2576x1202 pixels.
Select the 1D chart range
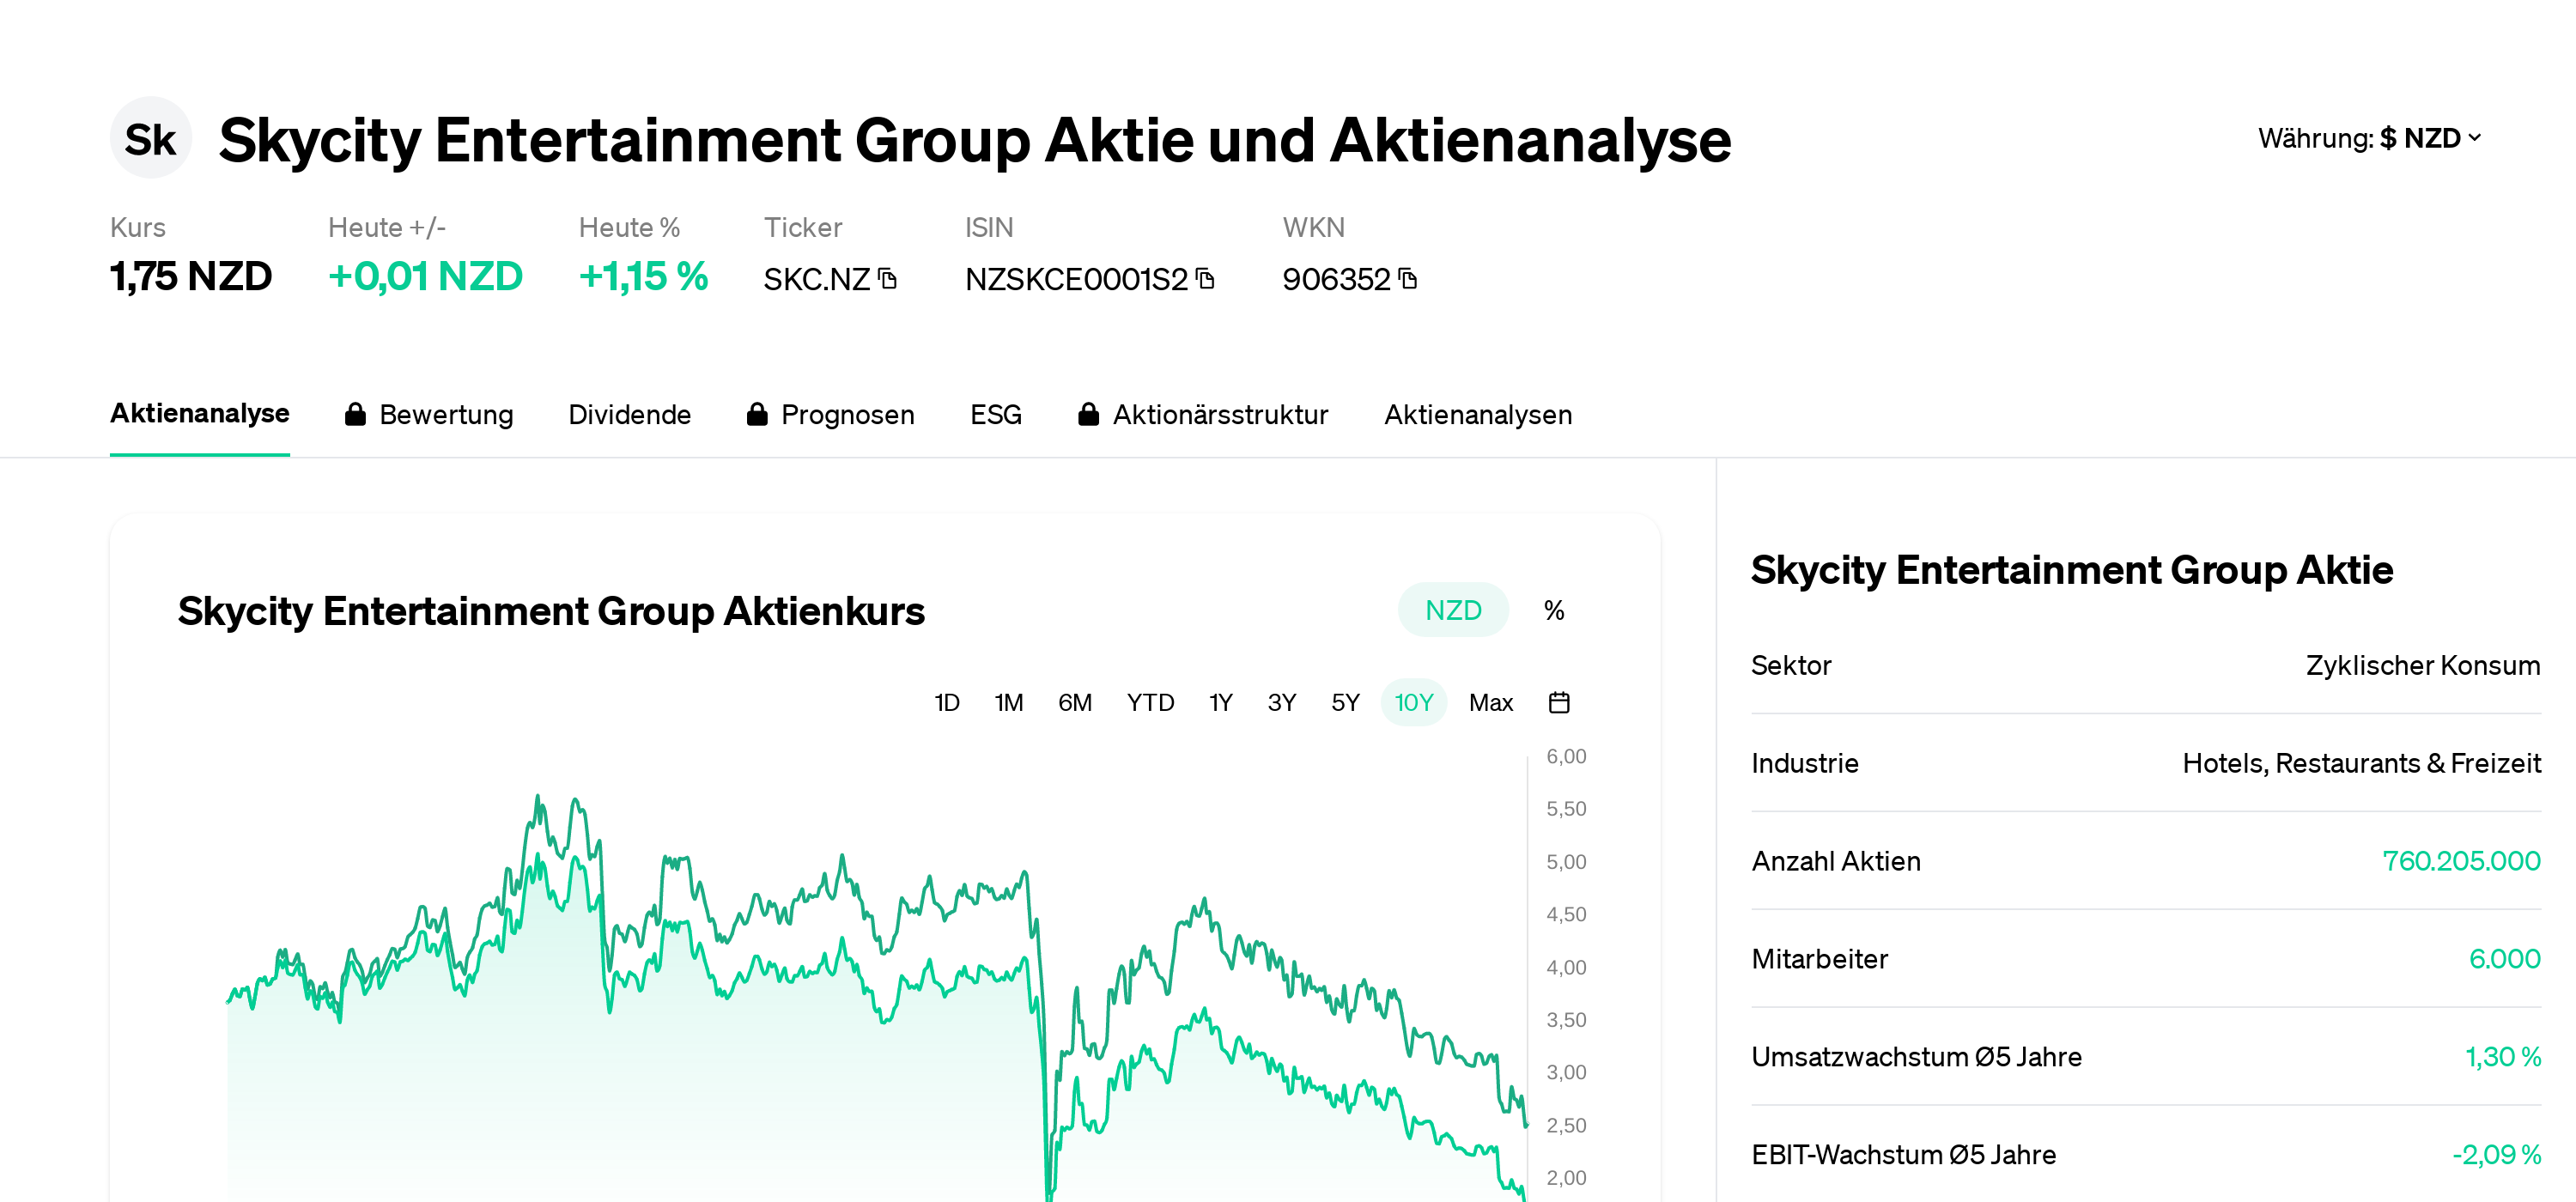point(946,703)
